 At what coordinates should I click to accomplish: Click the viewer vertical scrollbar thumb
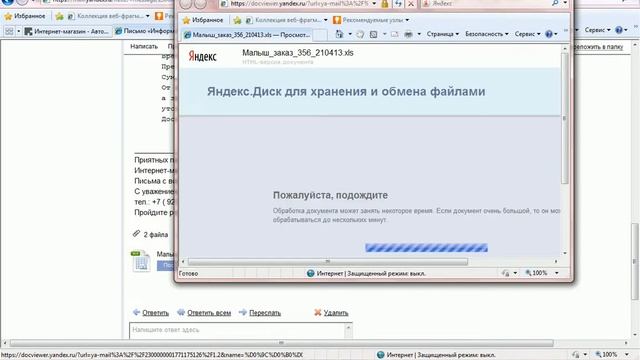565,118
